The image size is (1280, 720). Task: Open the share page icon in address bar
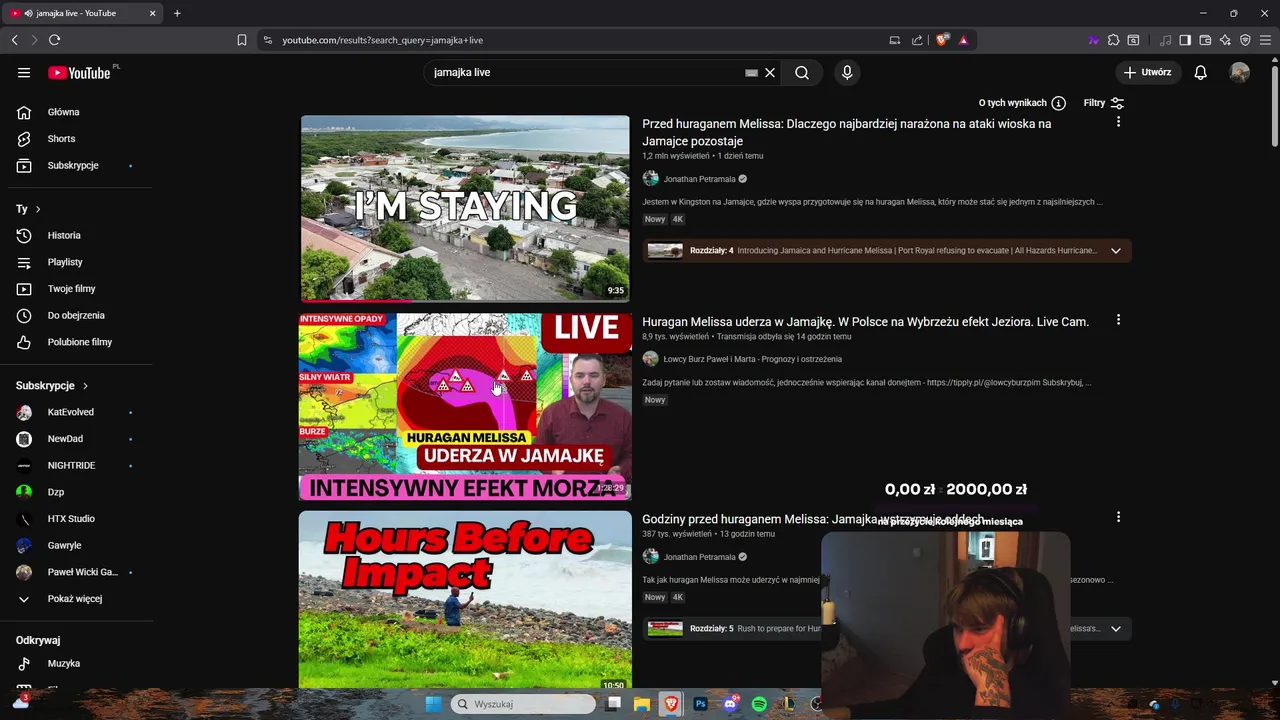[917, 40]
